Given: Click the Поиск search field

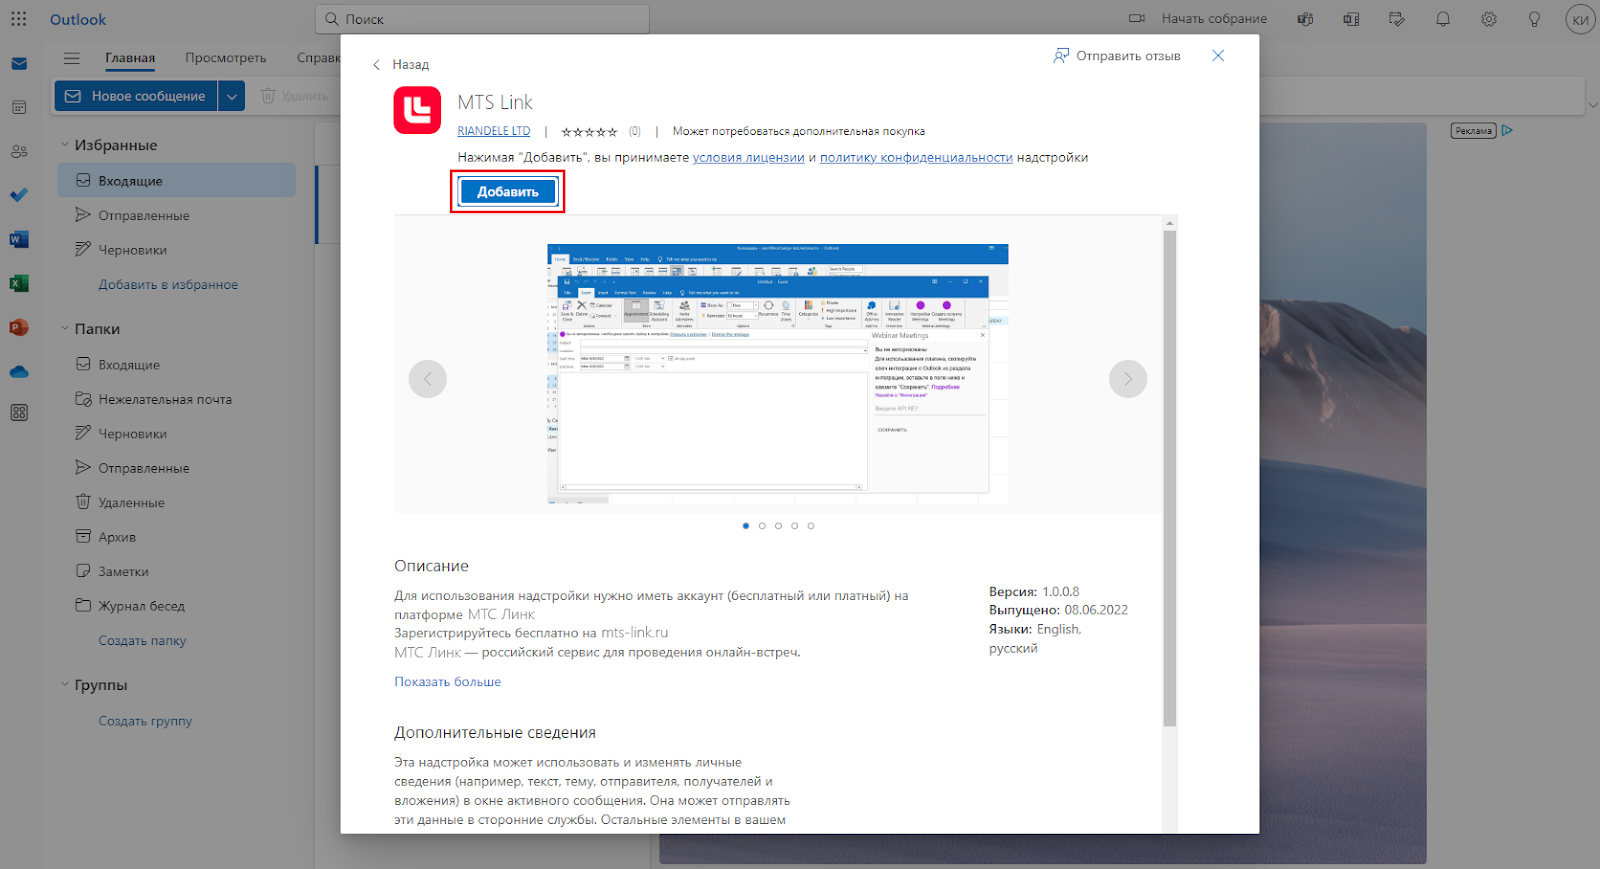Looking at the screenshot, I should 483,19.
